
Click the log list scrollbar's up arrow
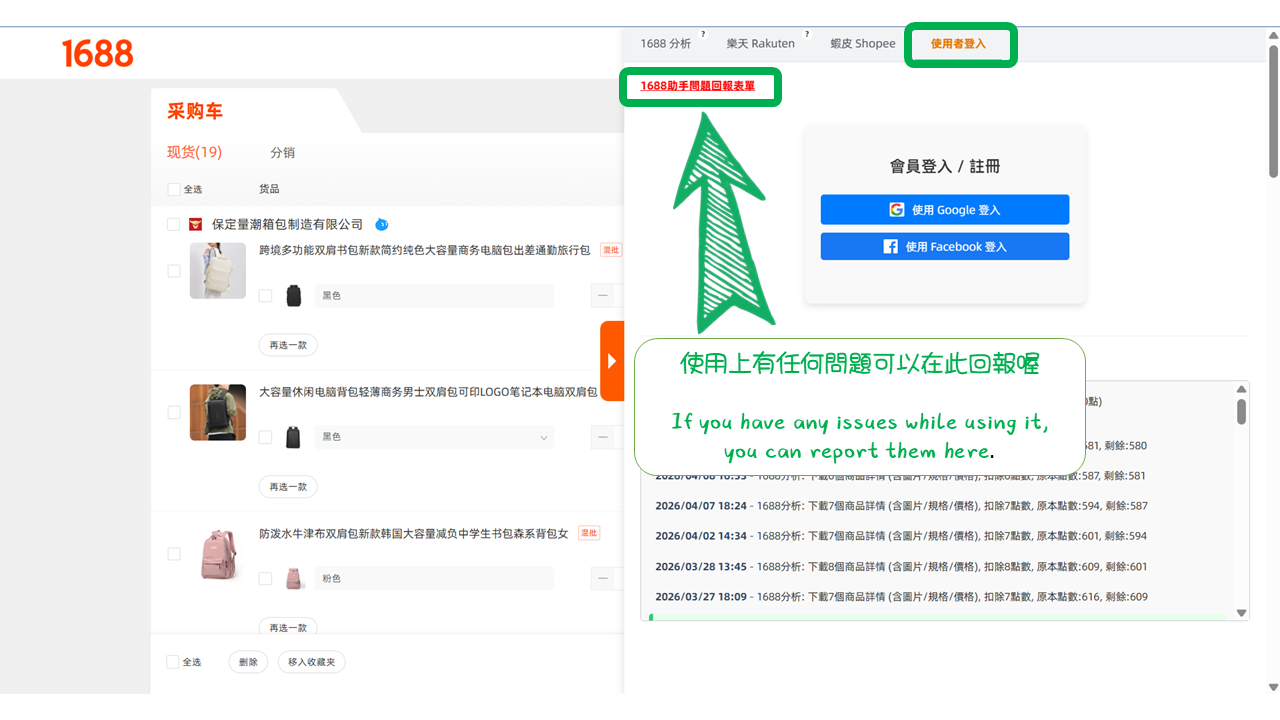click(x=1241, y=389)
